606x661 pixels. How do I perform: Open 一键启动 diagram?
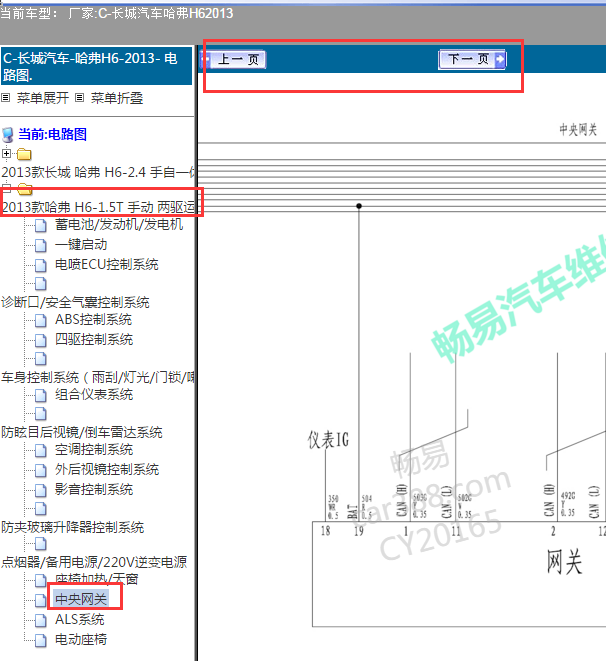[81, 245]
